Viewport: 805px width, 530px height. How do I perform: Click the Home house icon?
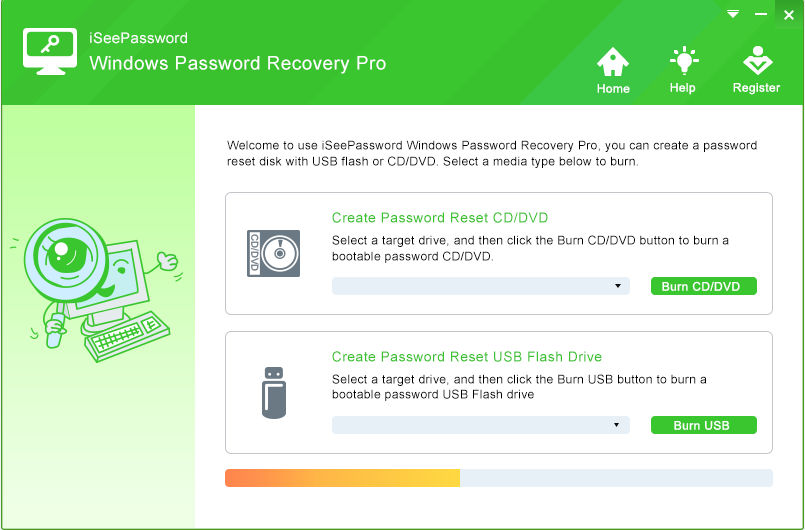click(x=612, y=62)
